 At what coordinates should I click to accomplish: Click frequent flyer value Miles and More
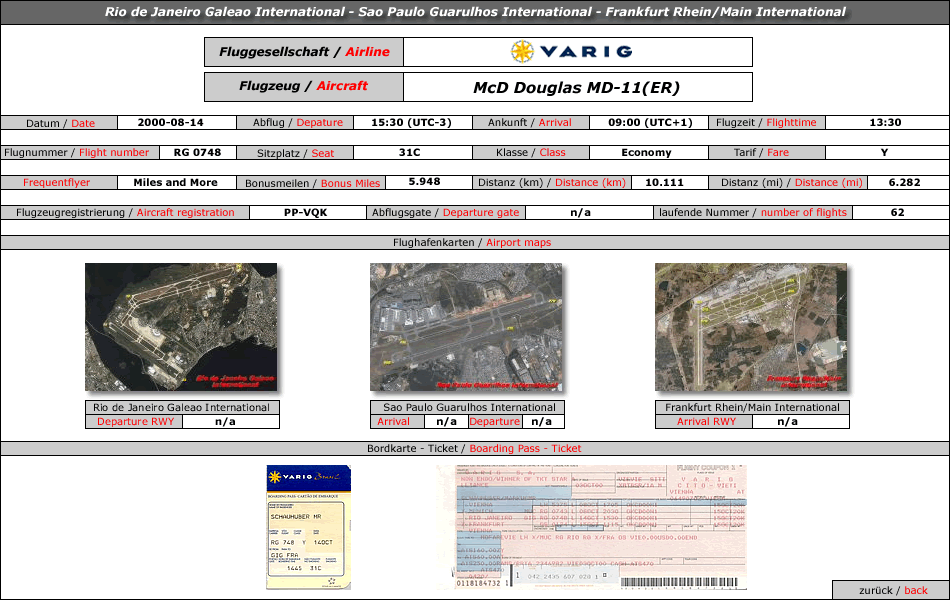[x=175, y=182]
